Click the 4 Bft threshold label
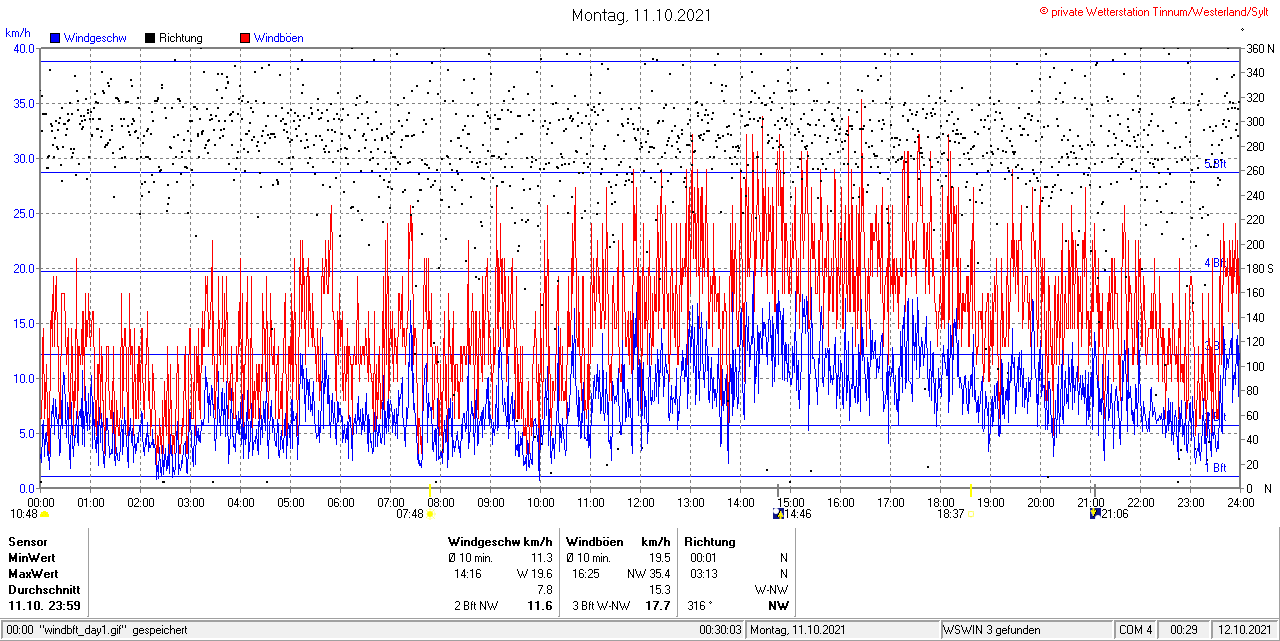The height and width of the screenshot is (641, 1280). tap(1215, 263)
